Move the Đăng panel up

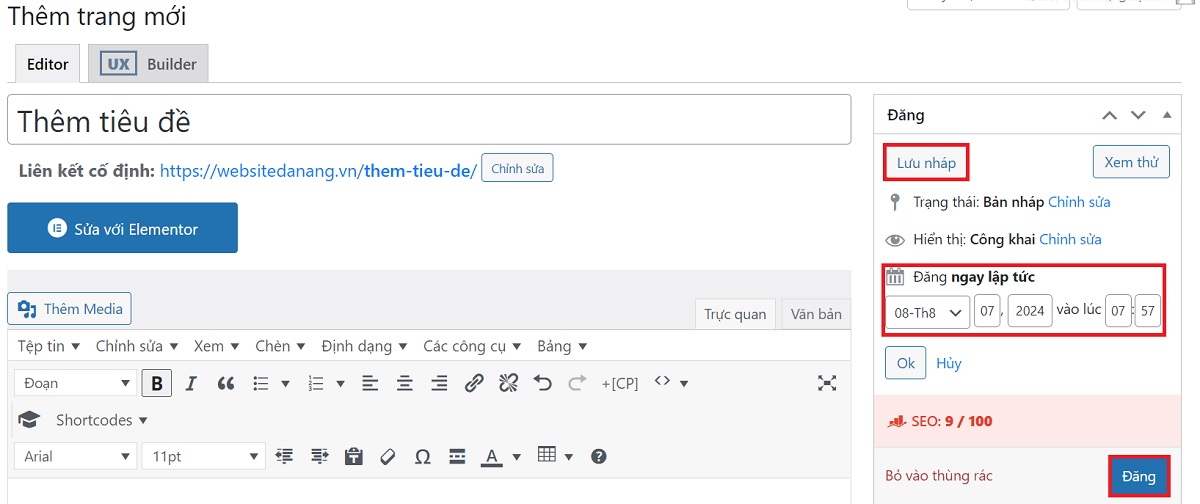pos(1109,115)
